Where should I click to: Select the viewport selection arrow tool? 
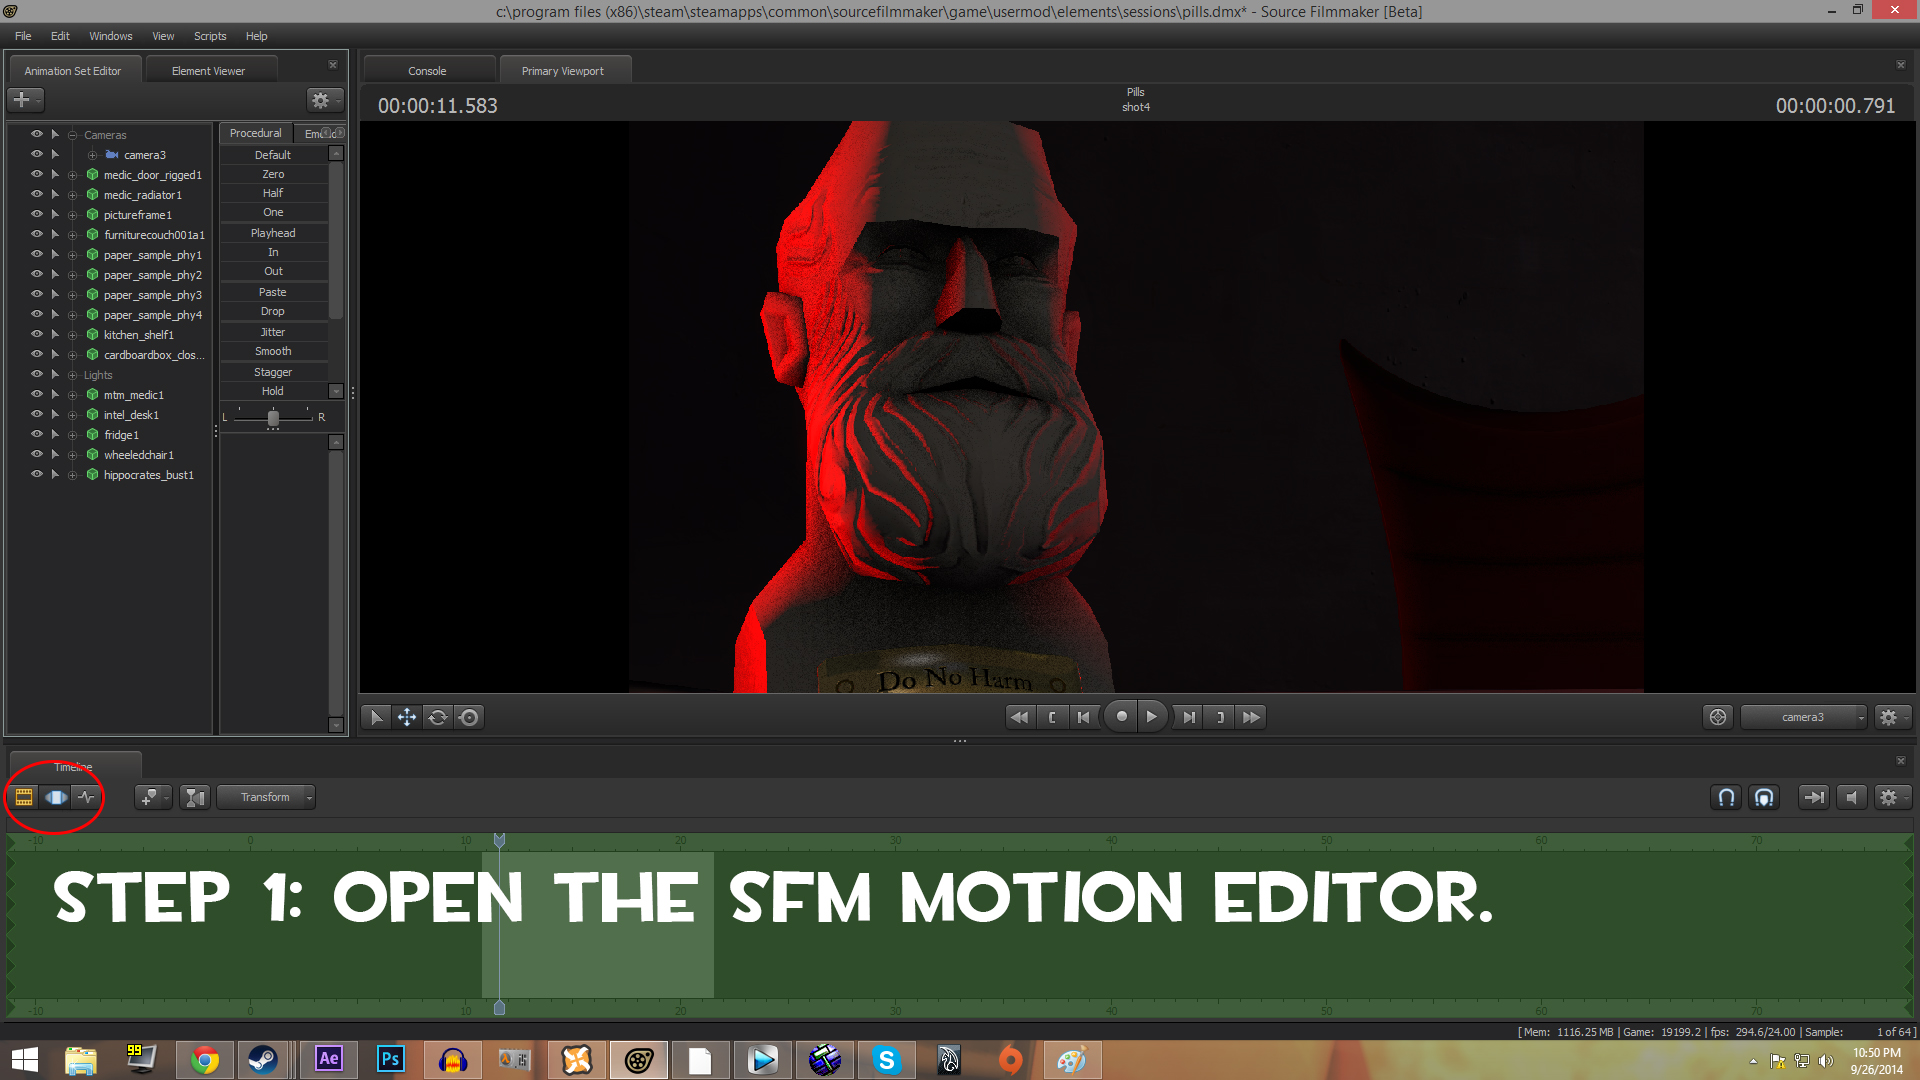coord(376,717)
